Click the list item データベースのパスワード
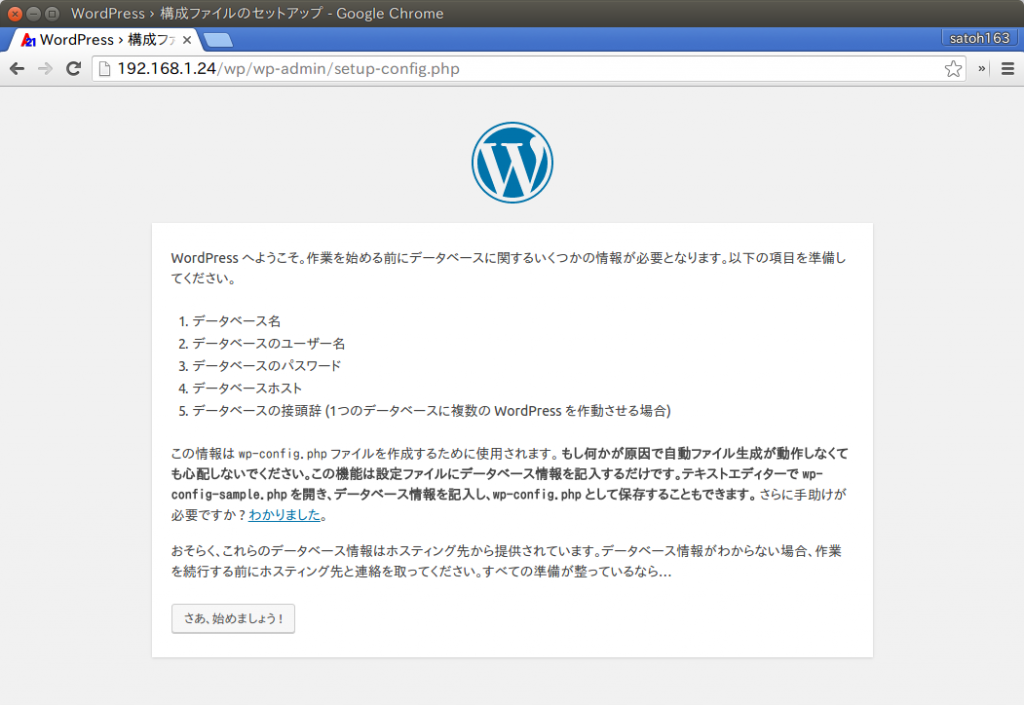1024x705 pixels. pyautogui.click(x=266, y=366)
